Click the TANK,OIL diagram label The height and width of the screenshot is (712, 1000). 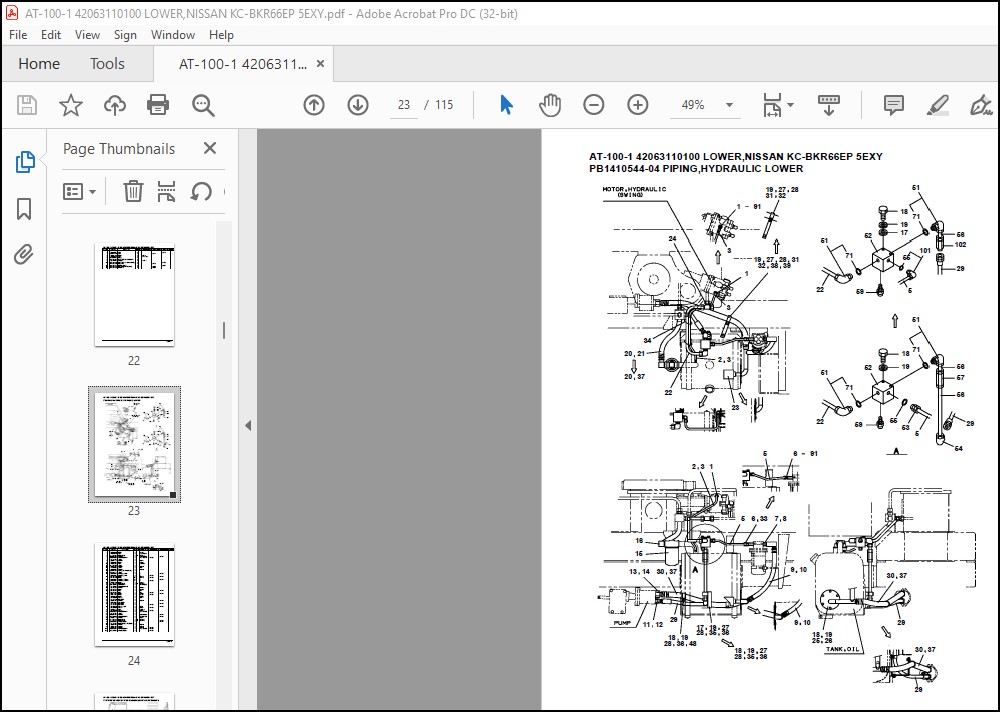(842, 649)
